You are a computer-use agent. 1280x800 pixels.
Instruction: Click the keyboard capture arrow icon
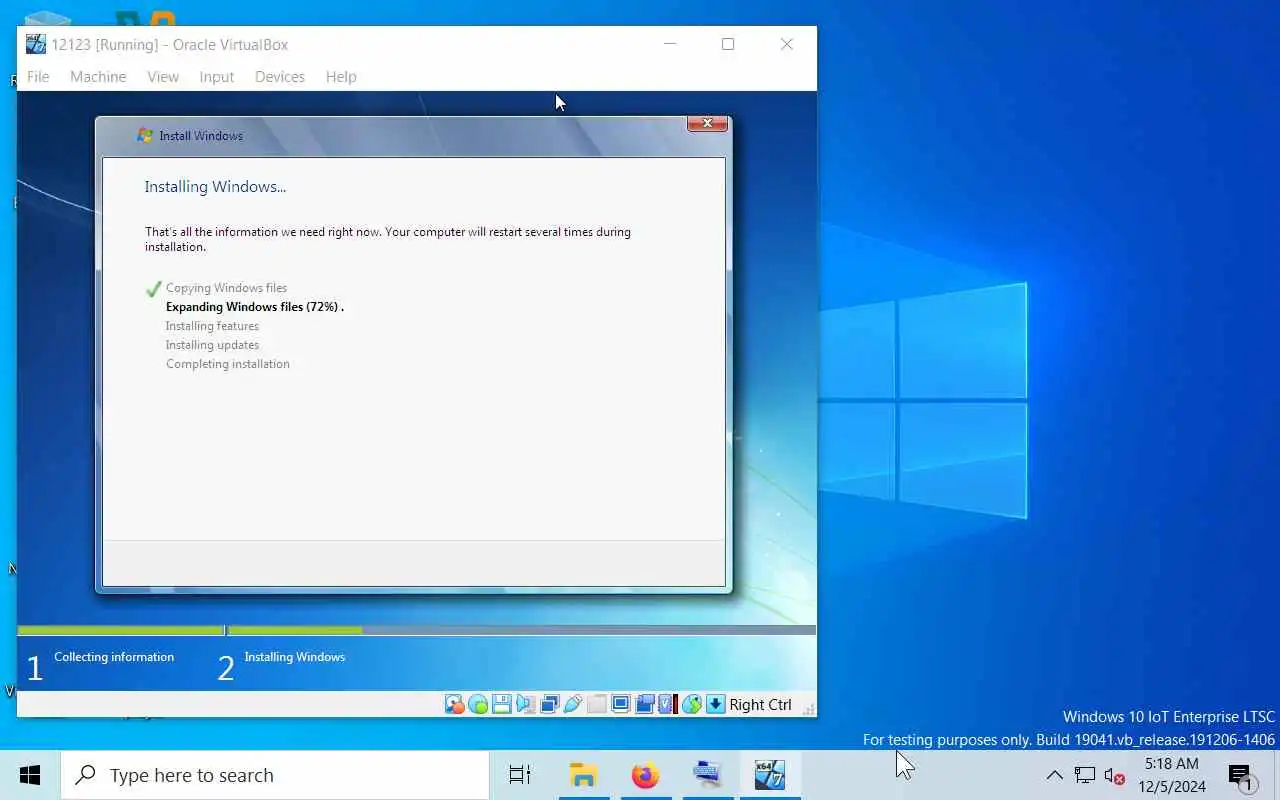[716, 704]
